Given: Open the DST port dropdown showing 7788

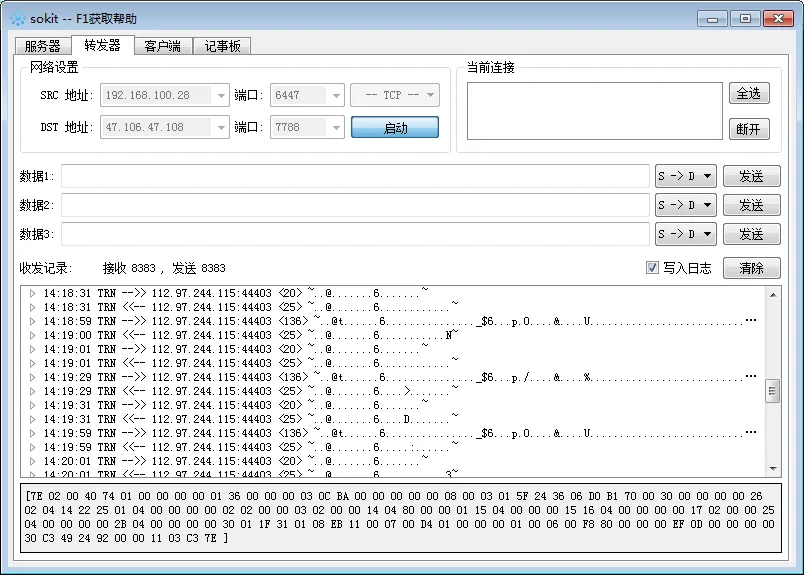Looking at the screenshot, I should point(307,127).
